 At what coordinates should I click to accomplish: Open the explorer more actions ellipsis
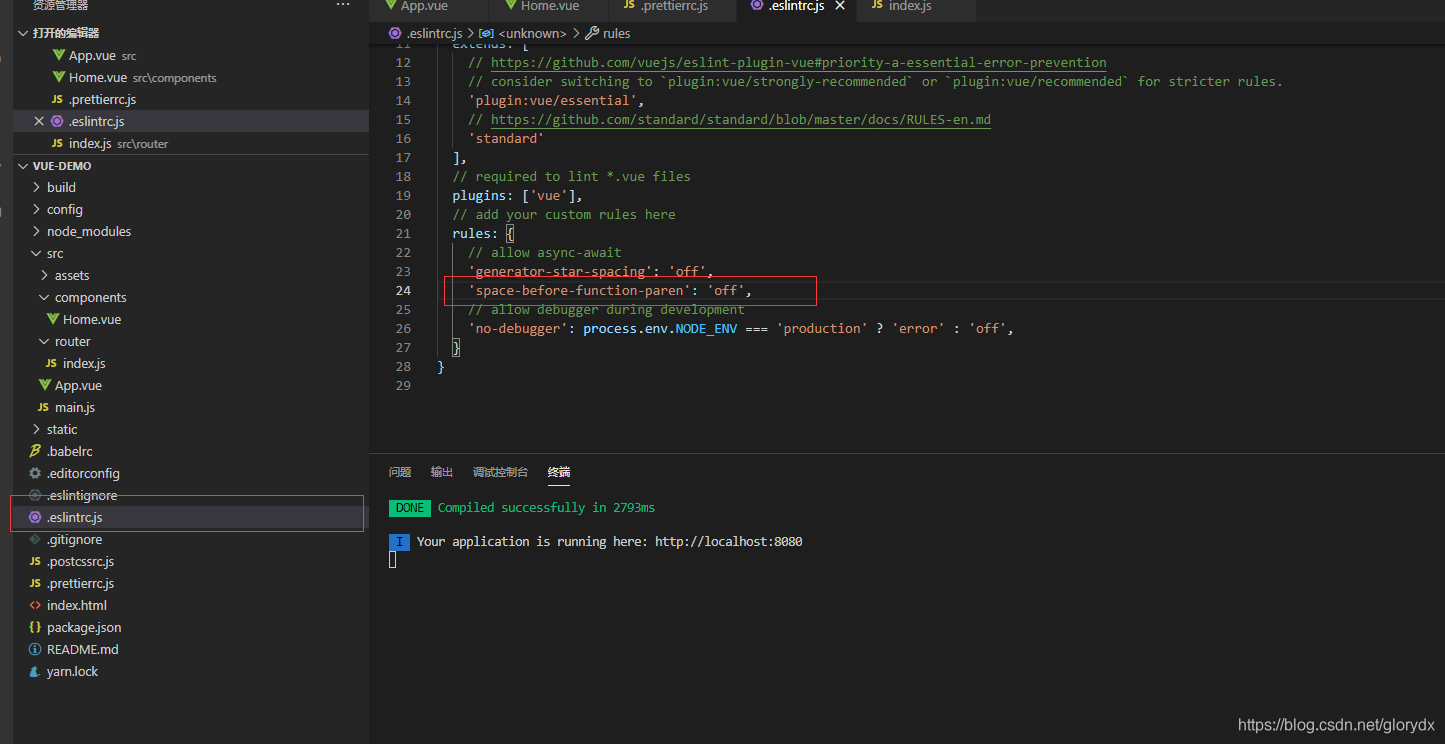coord(343,5)
